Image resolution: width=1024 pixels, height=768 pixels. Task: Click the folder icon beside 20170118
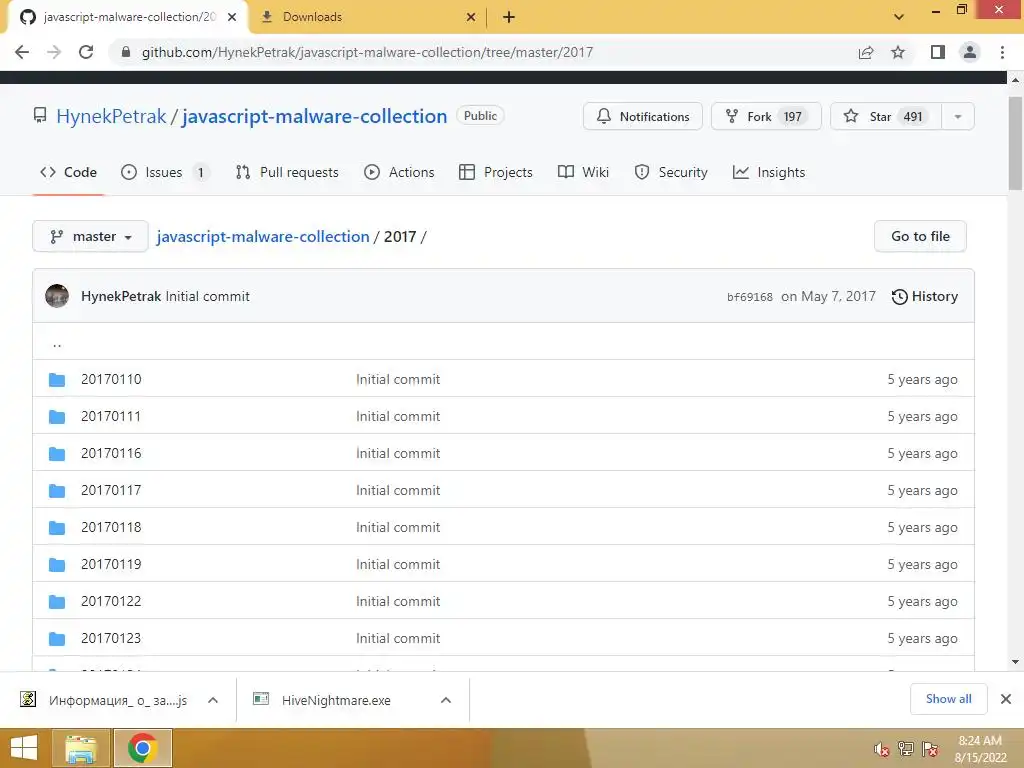tap(57, 528)
